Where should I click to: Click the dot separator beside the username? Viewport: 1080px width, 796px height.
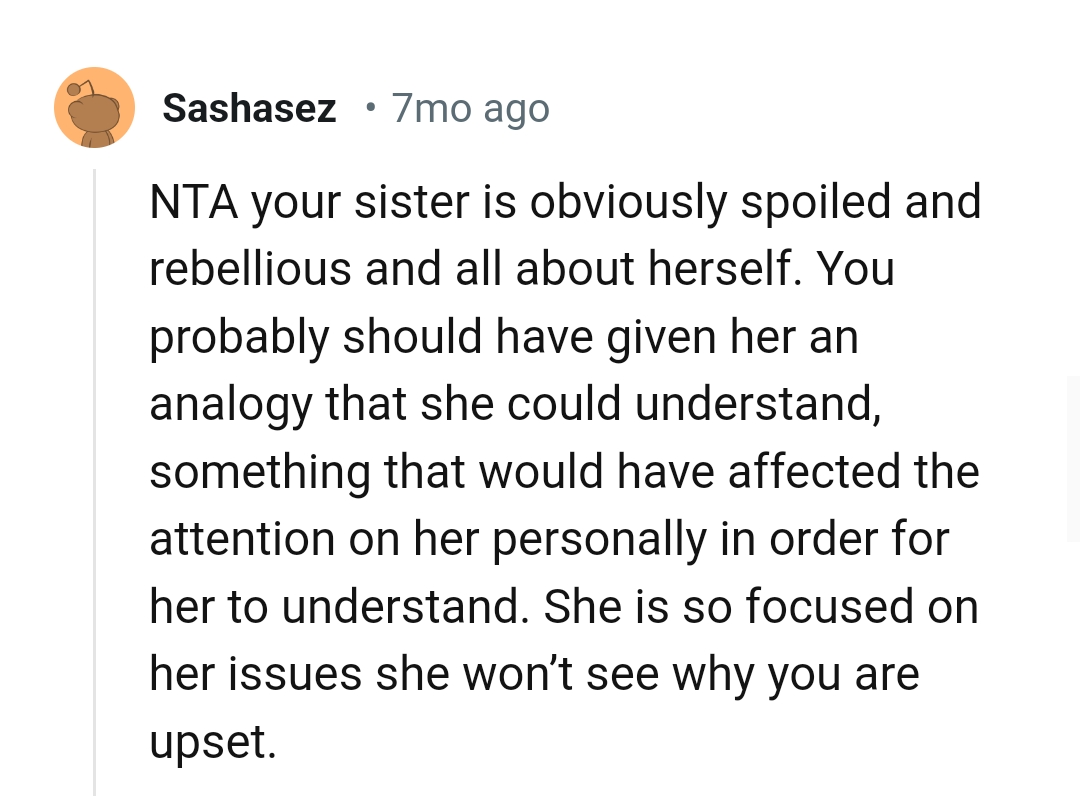(x=371, y=107)
